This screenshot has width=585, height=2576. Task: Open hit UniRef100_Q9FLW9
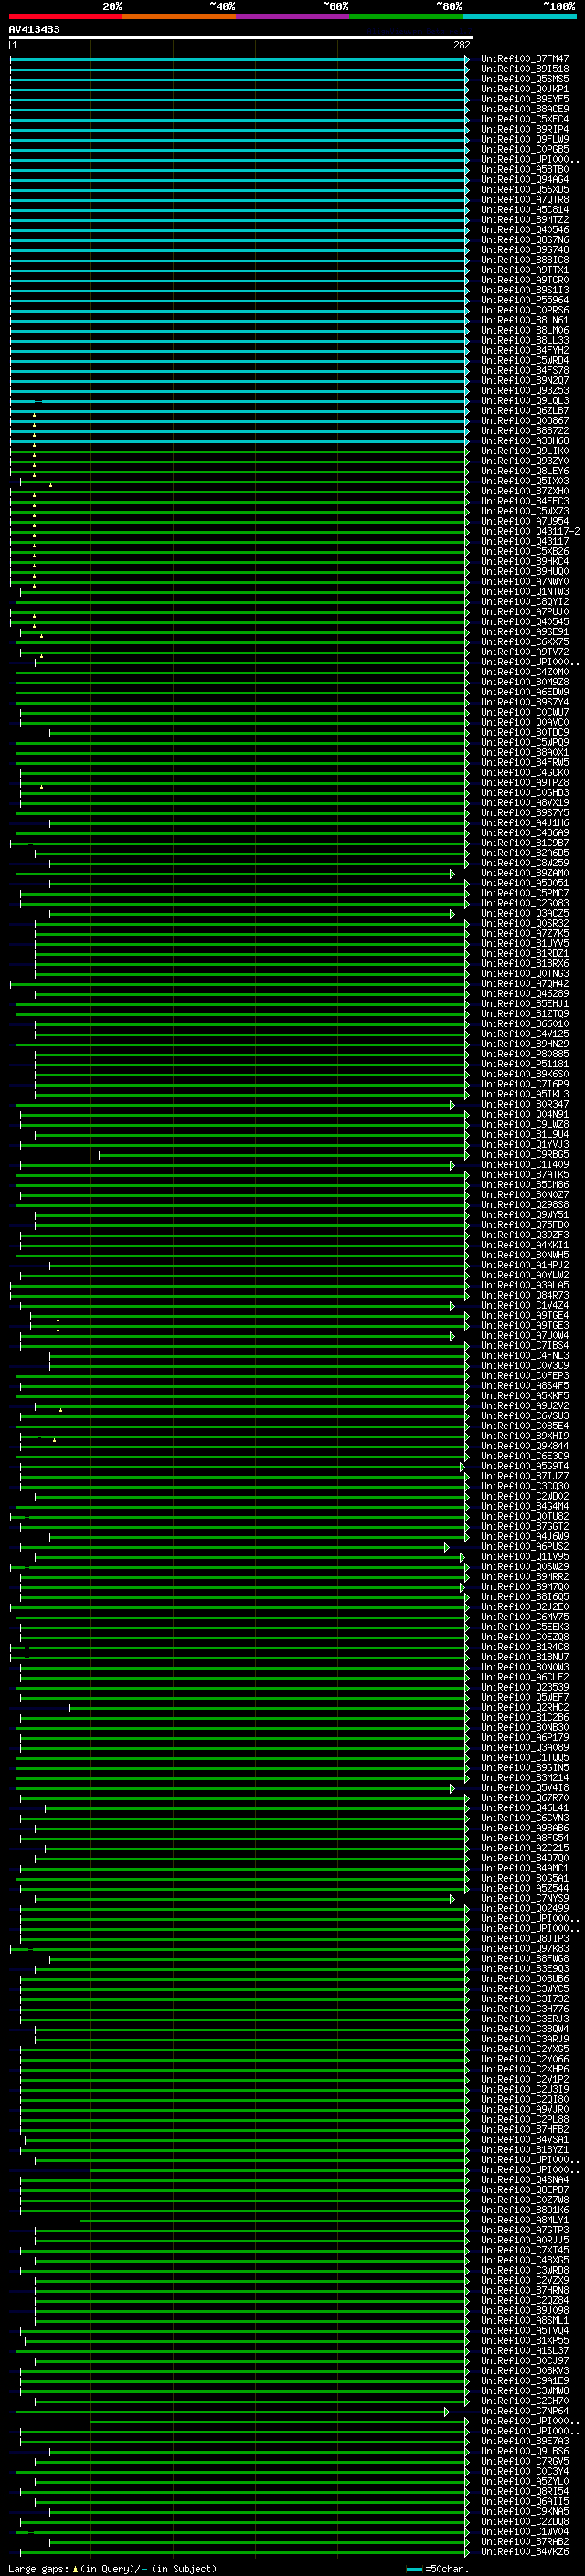pos(525,139)
